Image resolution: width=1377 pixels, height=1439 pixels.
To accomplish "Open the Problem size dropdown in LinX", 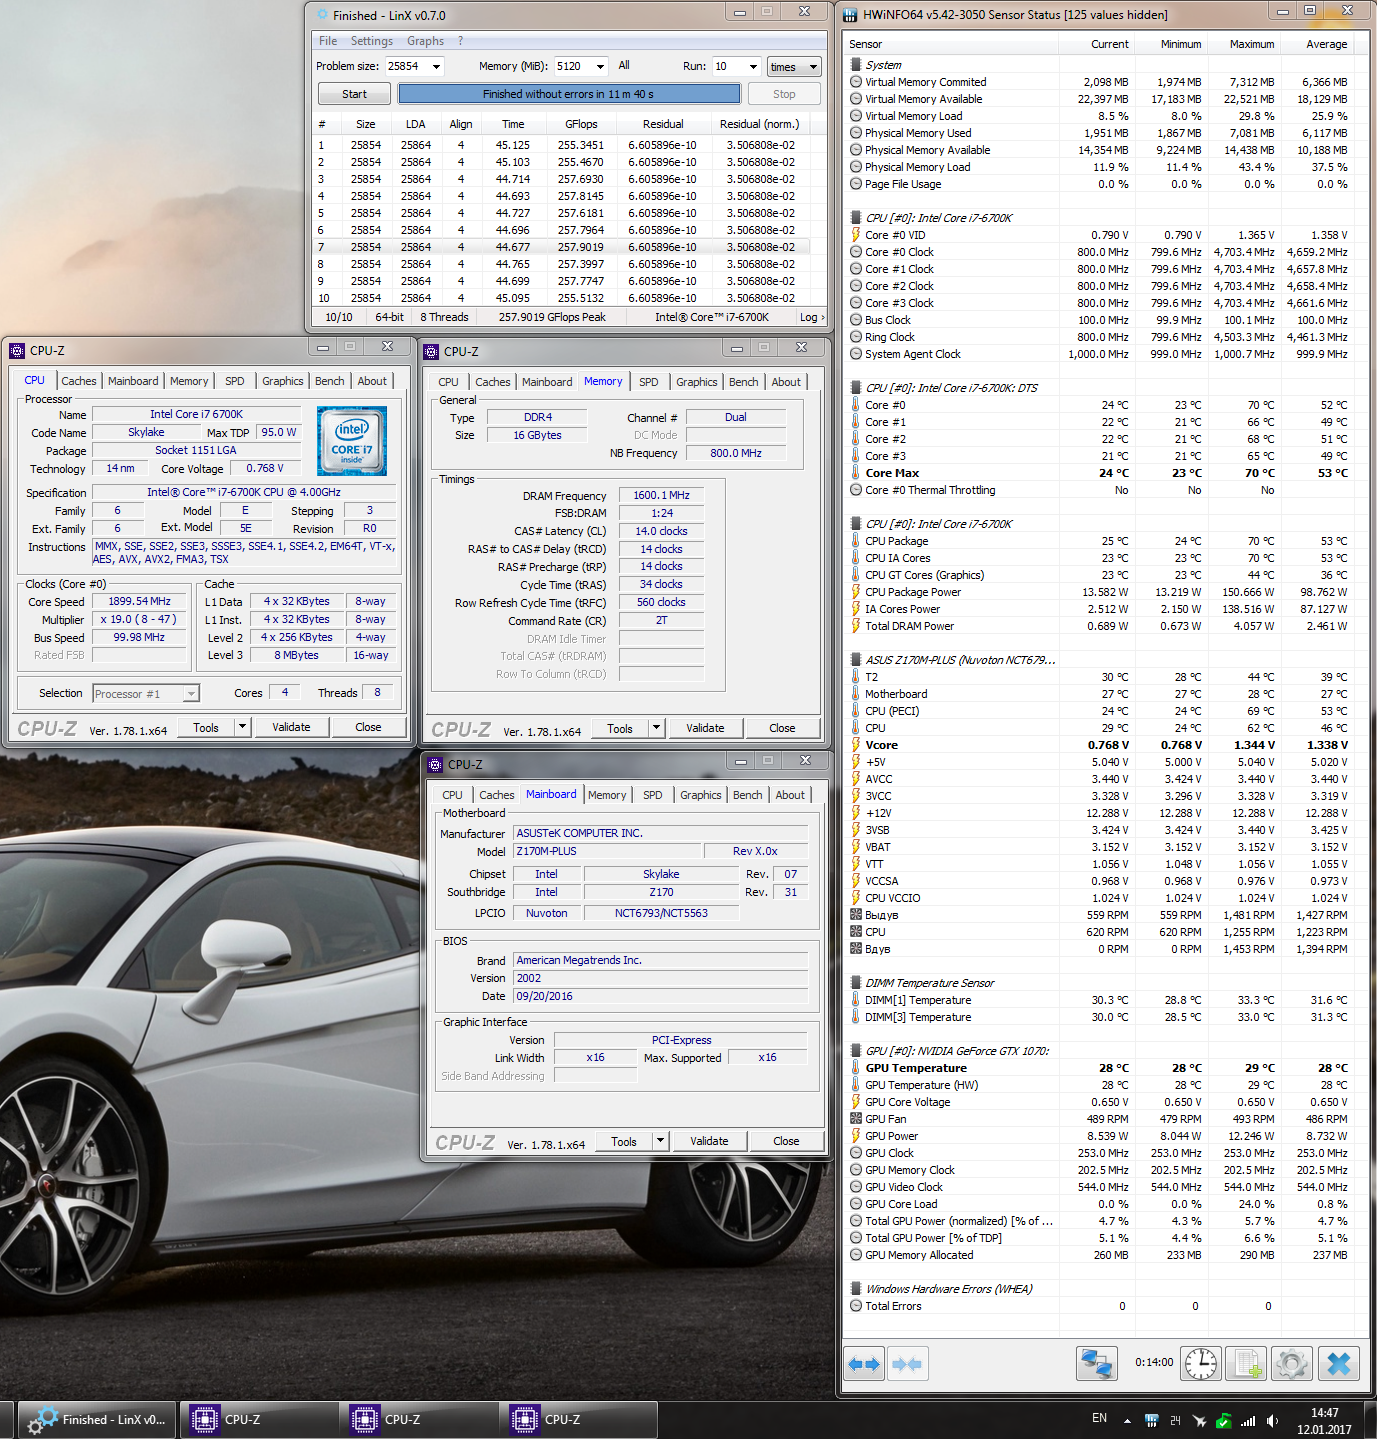I will click(x=436, y=67).
